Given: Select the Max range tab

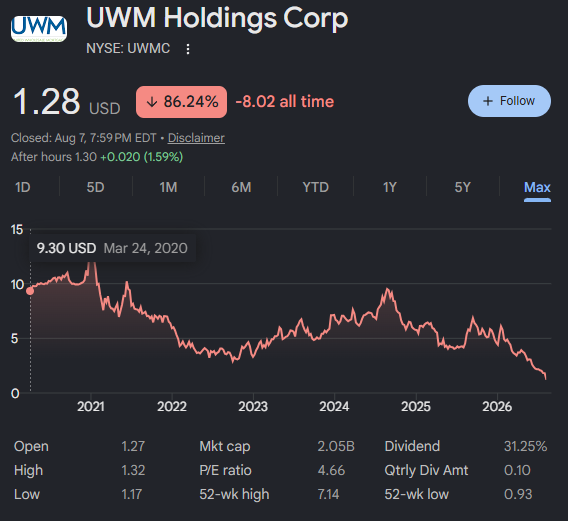Looking at the screenshot, I should point(537,187).
